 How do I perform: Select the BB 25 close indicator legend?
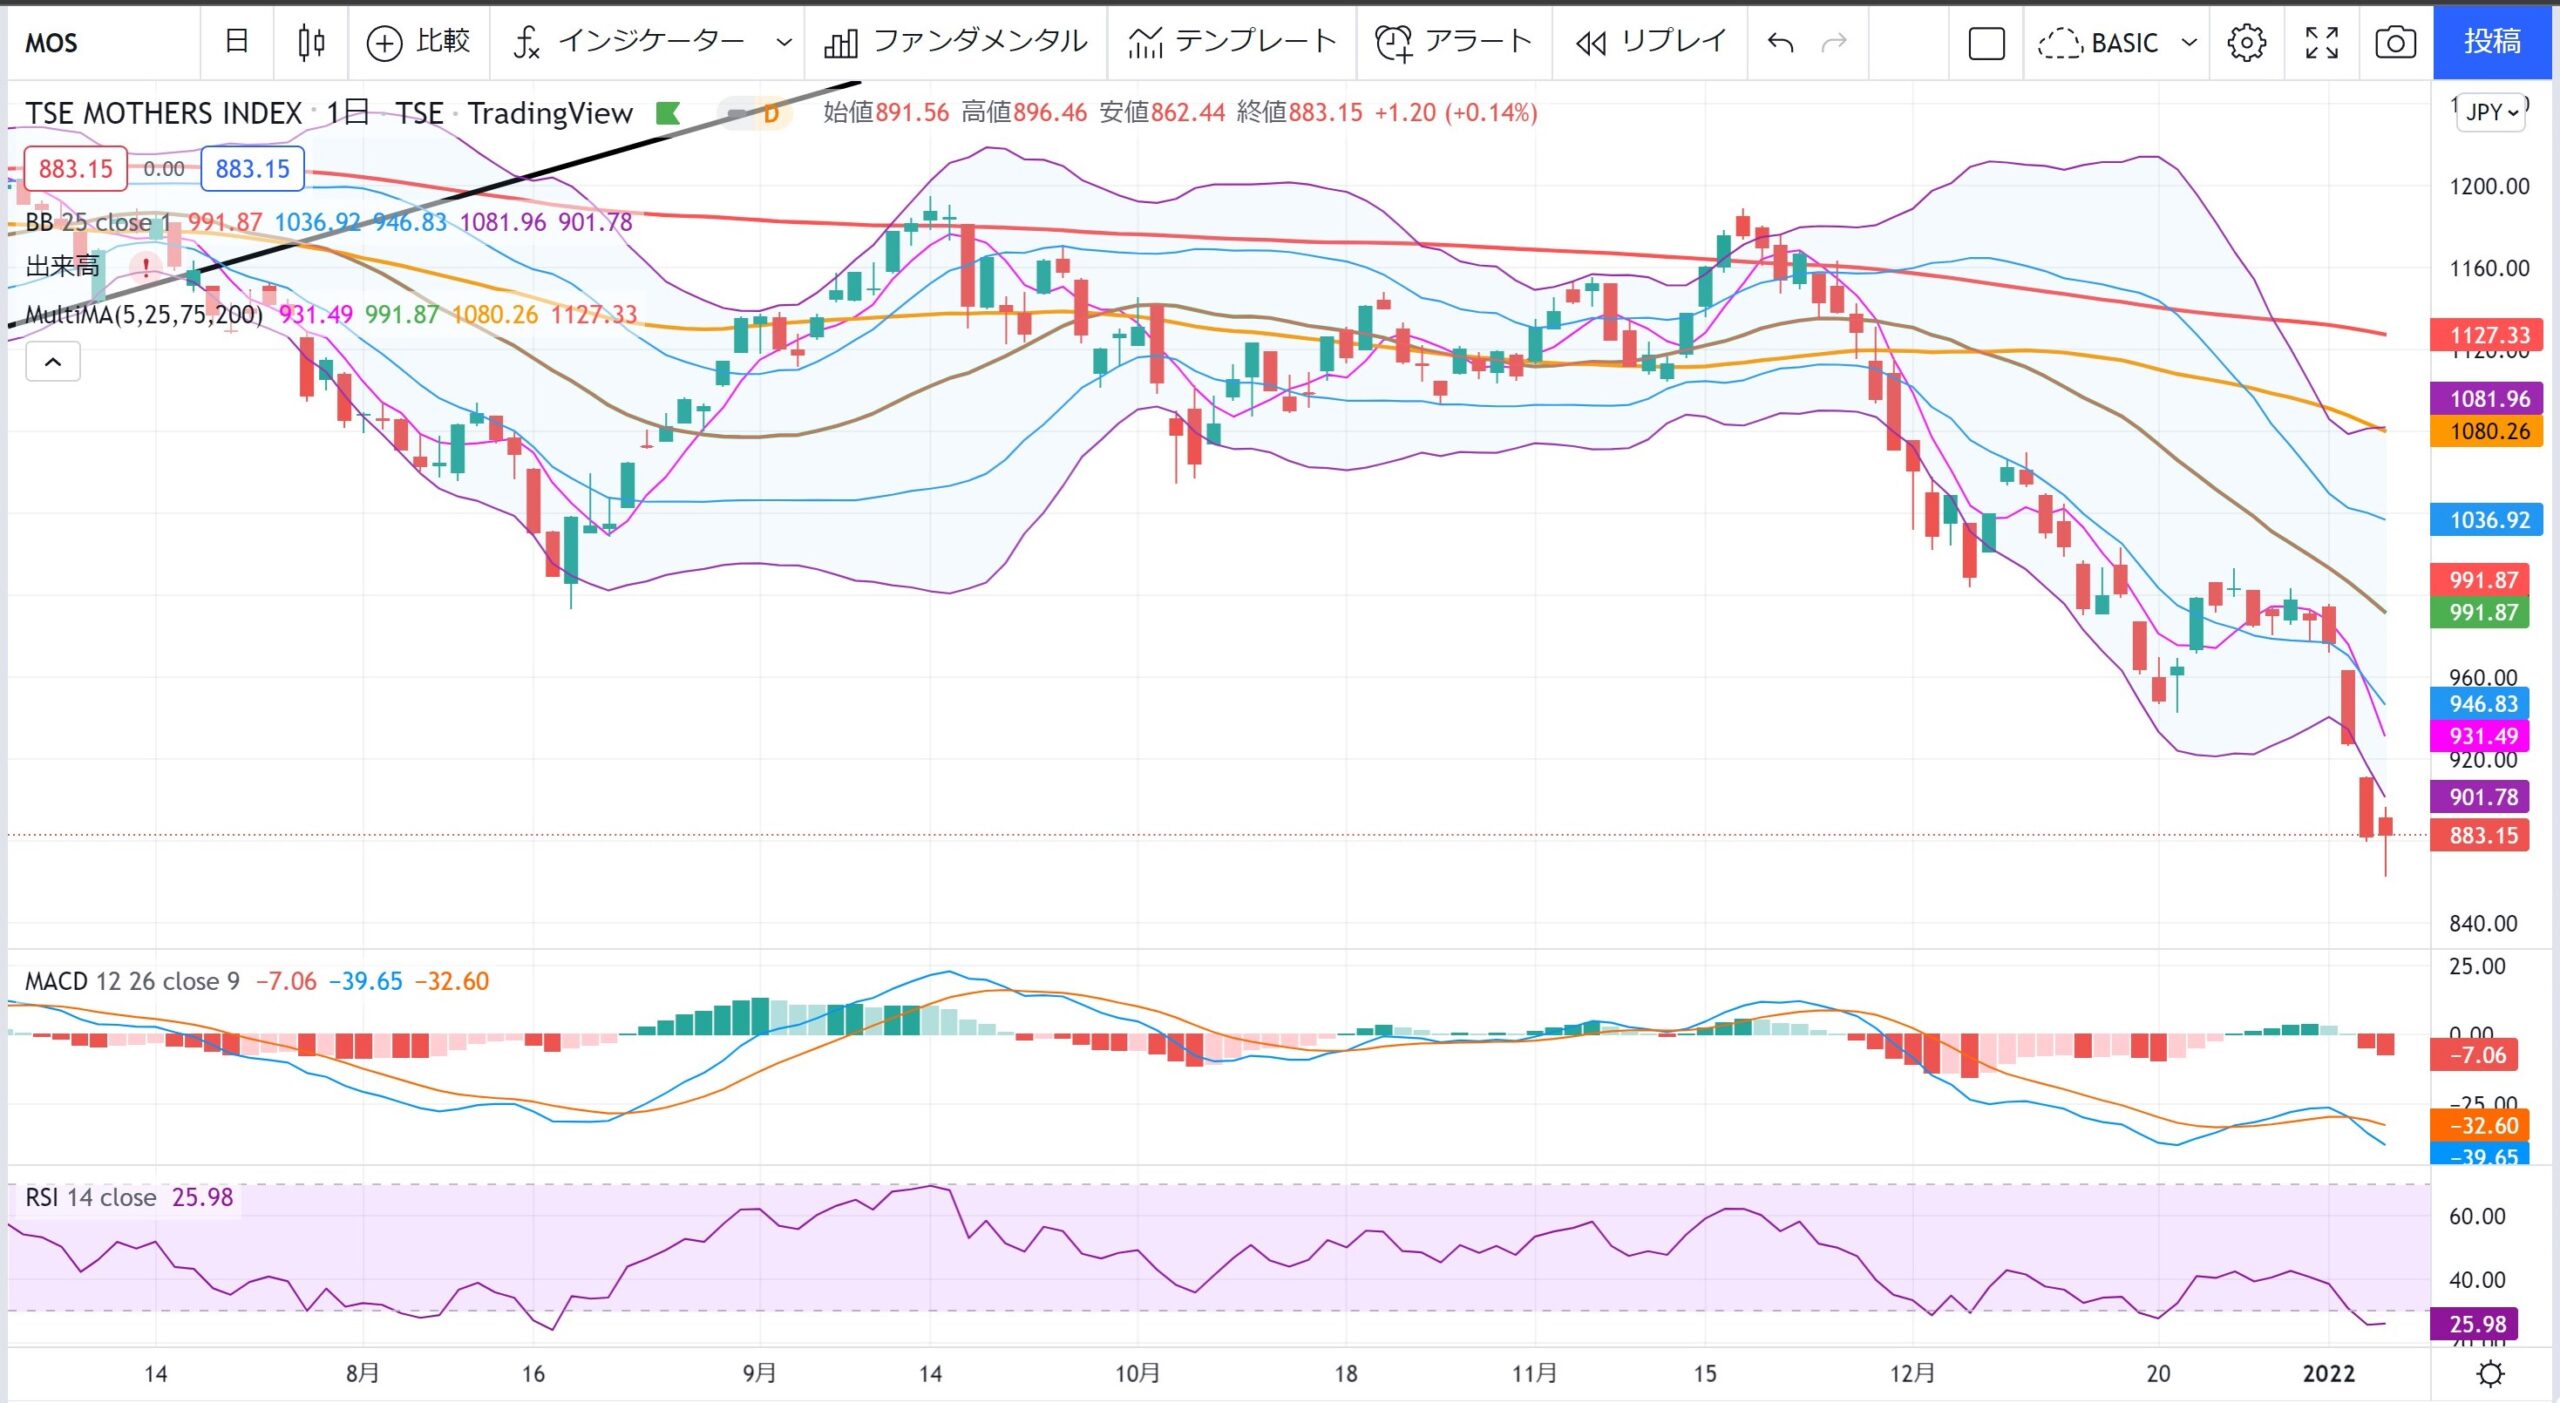(98, 222)
